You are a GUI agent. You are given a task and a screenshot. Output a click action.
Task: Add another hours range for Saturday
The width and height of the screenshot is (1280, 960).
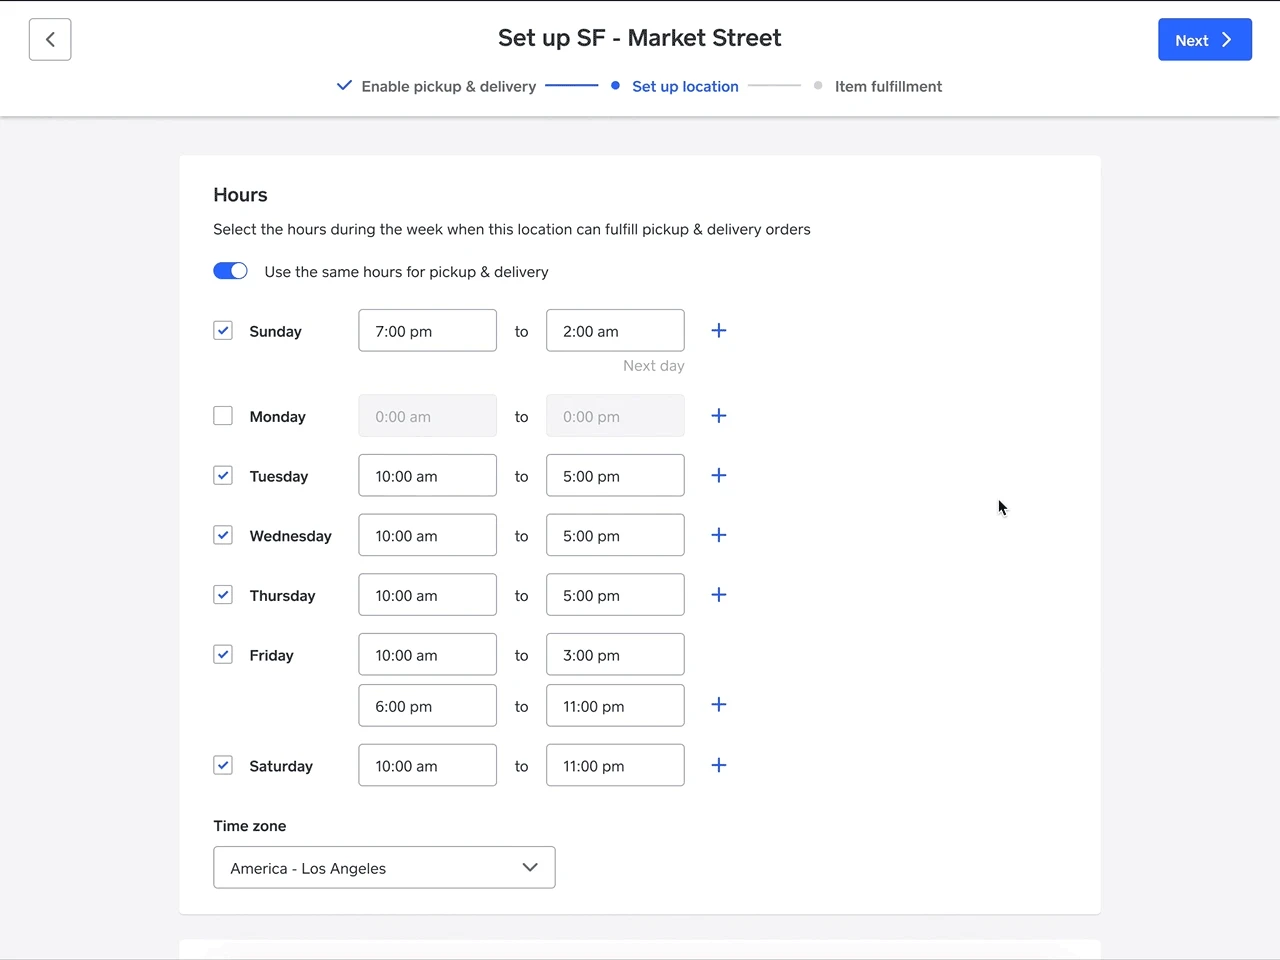click(719, 766)
